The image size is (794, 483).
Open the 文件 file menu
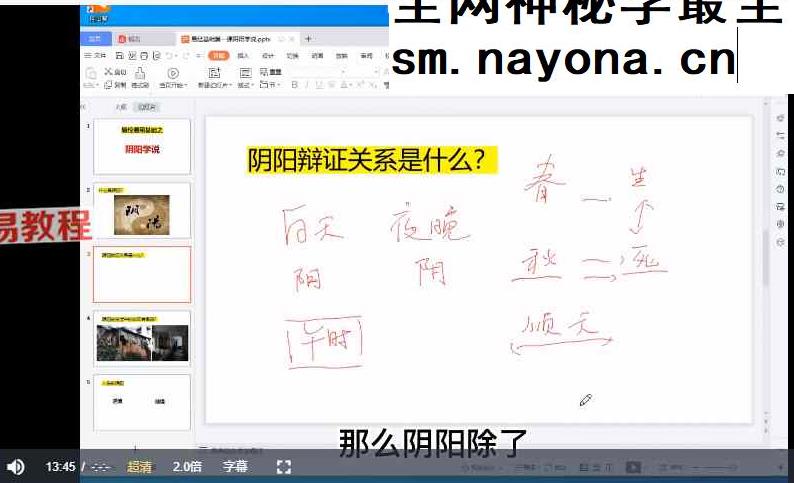pos(95,55)
